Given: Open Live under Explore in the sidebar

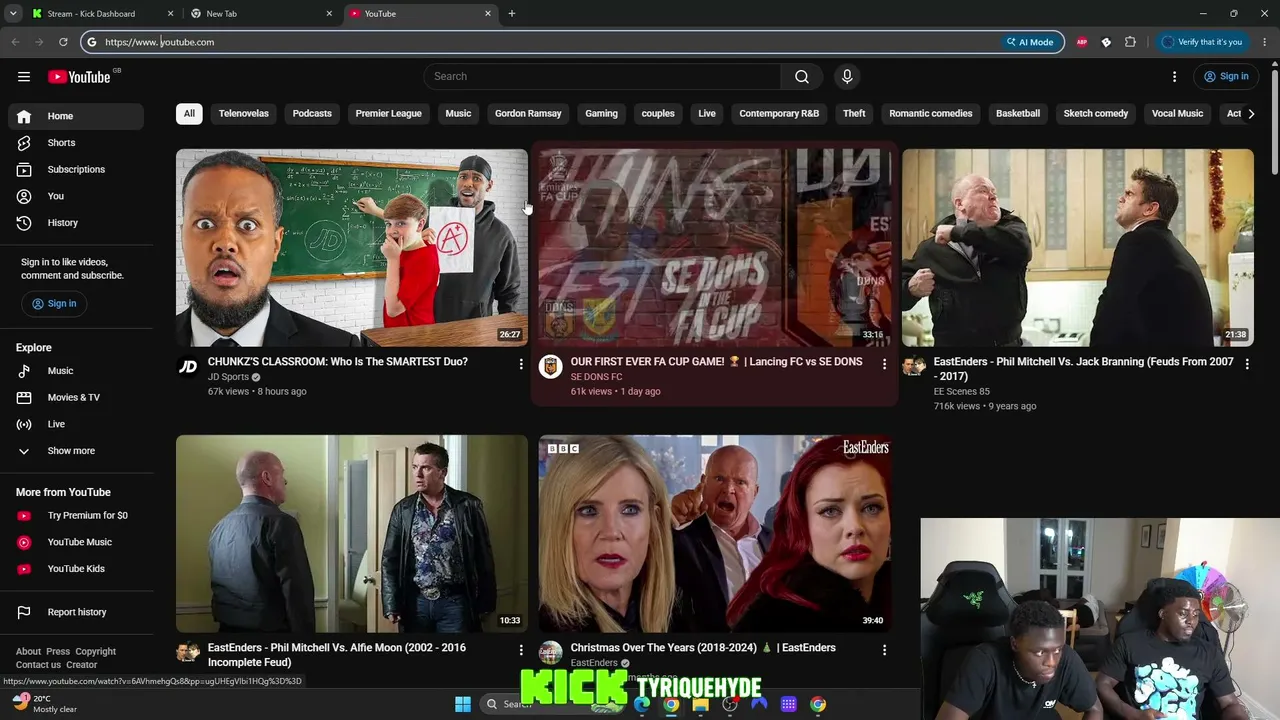Looking at the screenshot, I should pyautogui.click(x=76, y=424).
